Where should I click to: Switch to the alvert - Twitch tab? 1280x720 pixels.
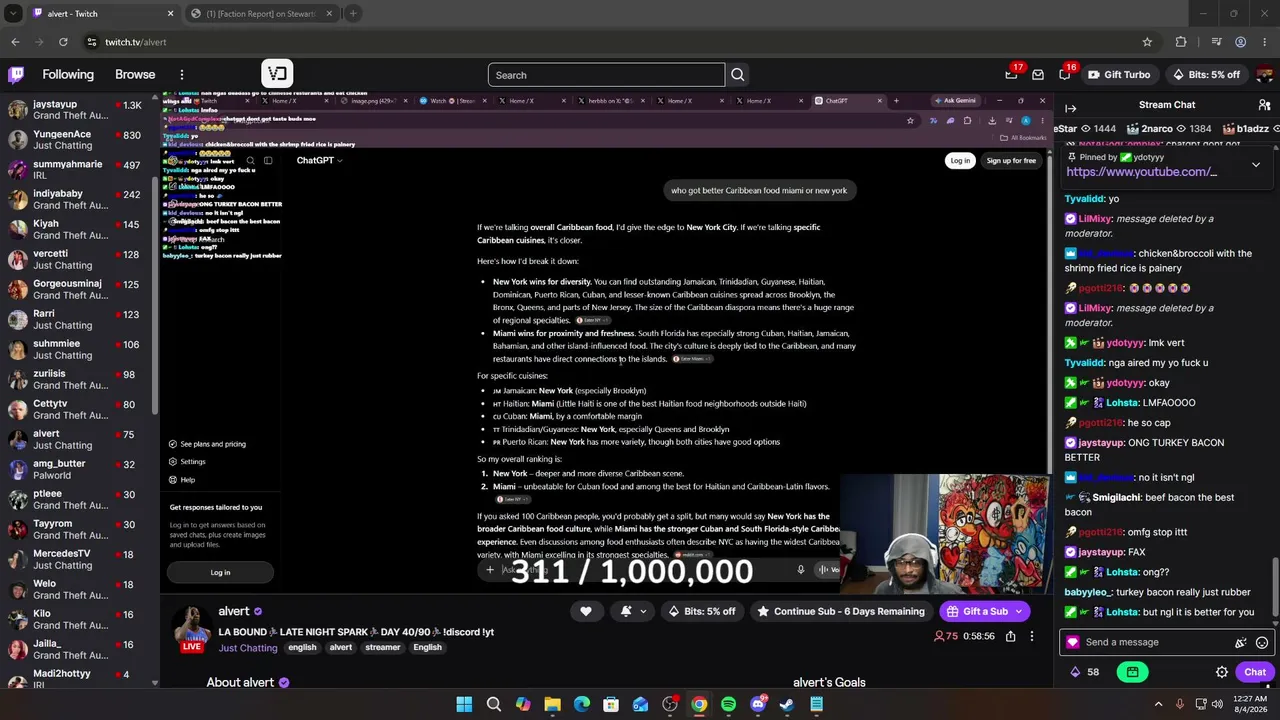tap(103, 14)
